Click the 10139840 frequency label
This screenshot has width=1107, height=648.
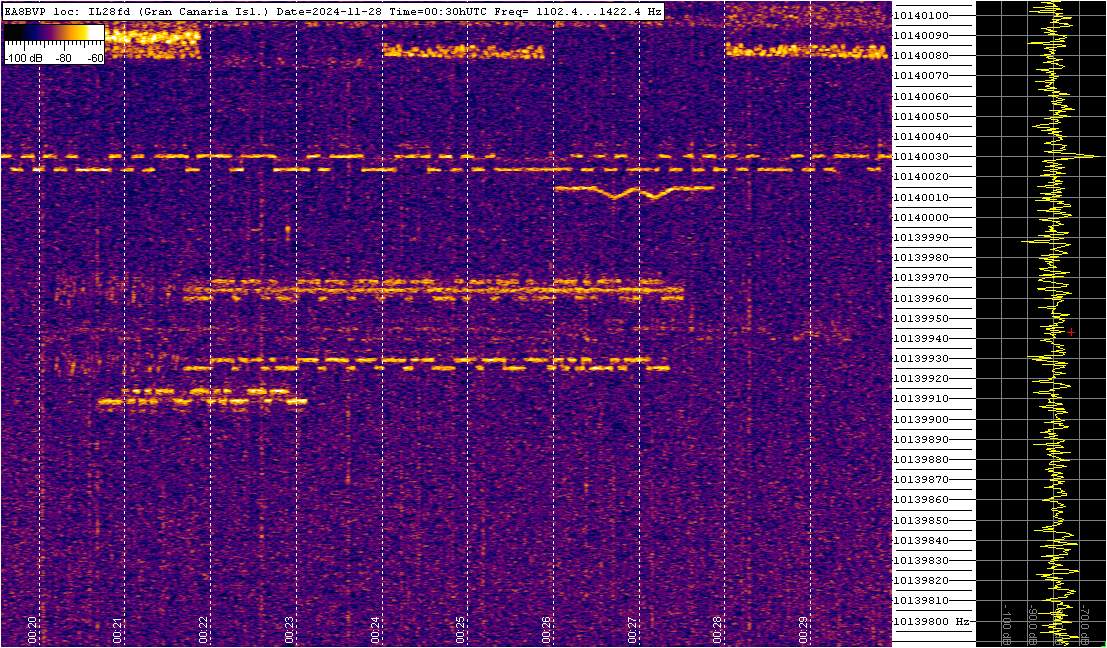[921, 541]
